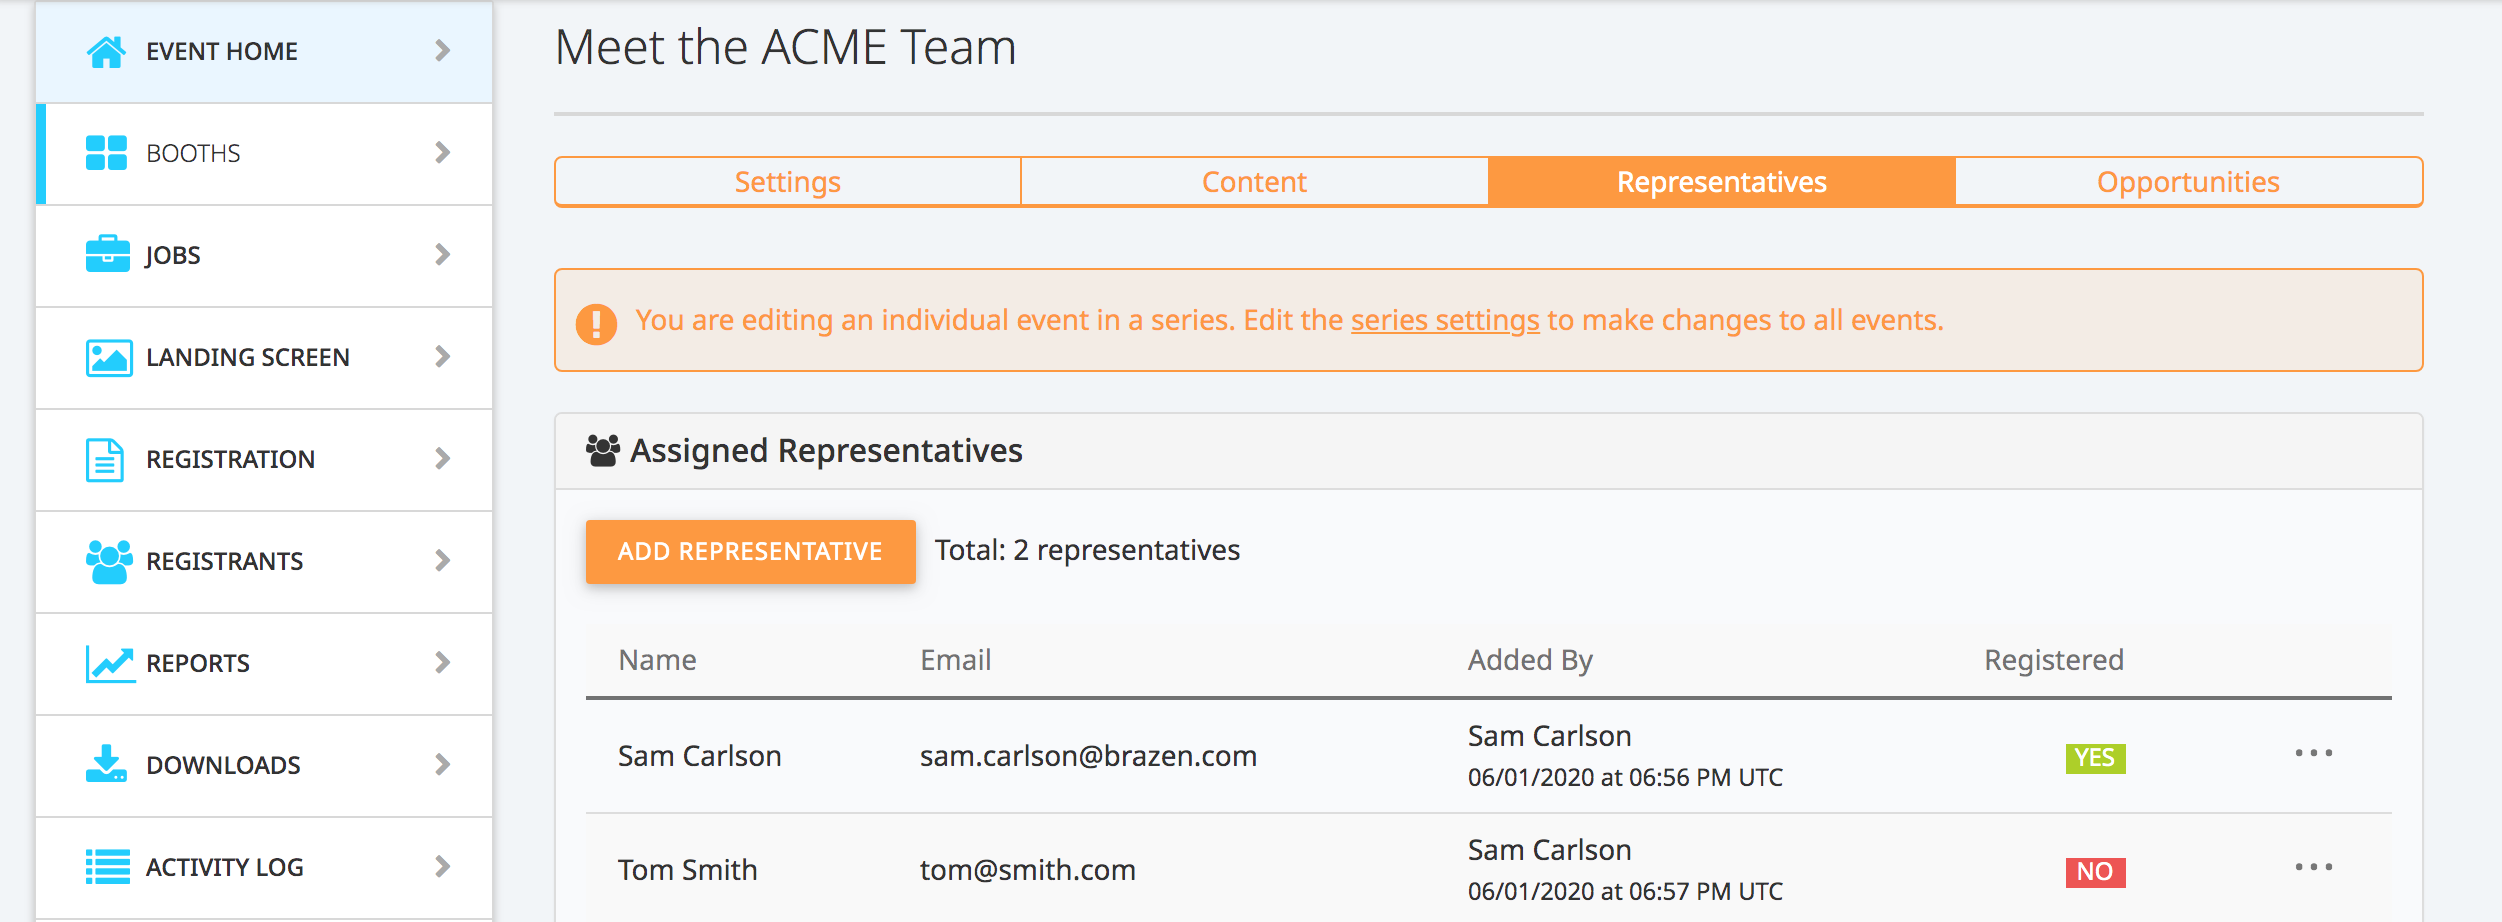2502x922 pixels.
Task: Click the Event Home house icon
Action: [x=106, y=51]
